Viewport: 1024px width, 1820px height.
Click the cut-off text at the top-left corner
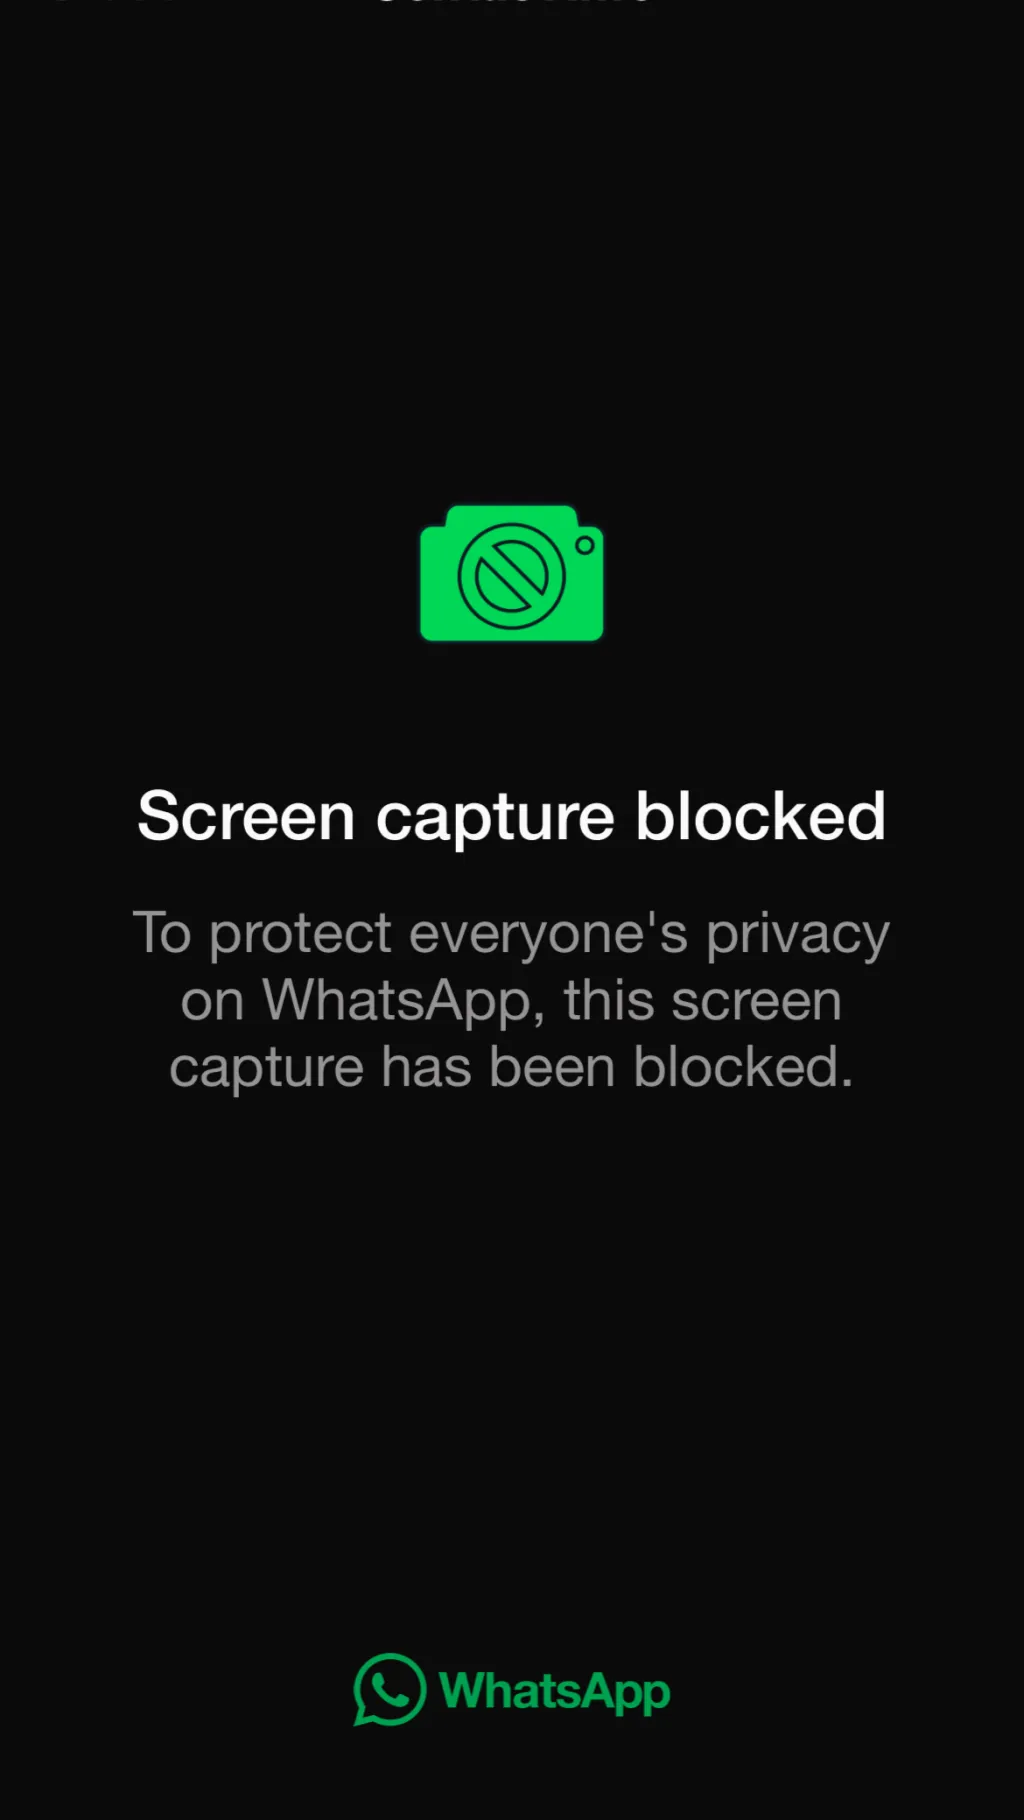pos(115,3)
